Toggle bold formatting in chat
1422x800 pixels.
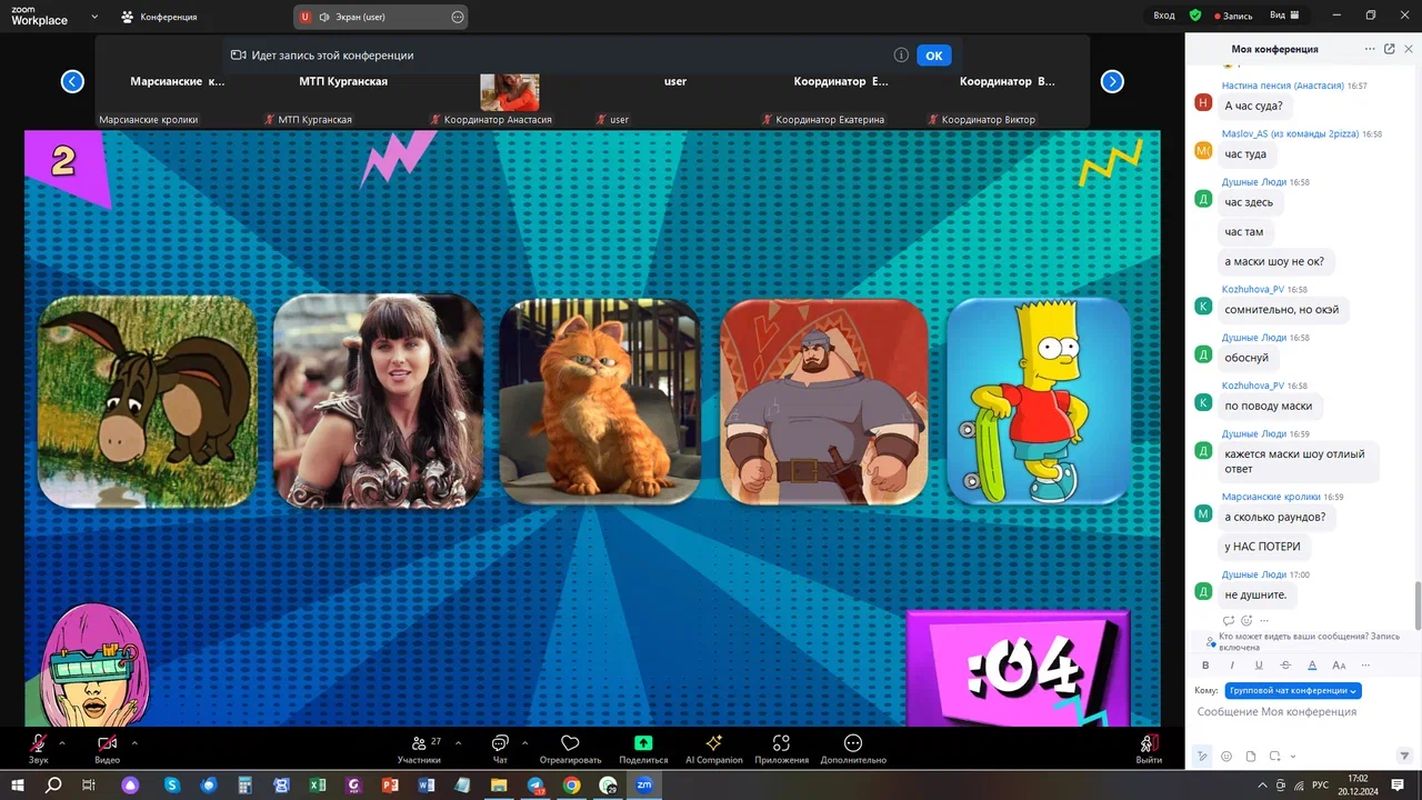1205,665
